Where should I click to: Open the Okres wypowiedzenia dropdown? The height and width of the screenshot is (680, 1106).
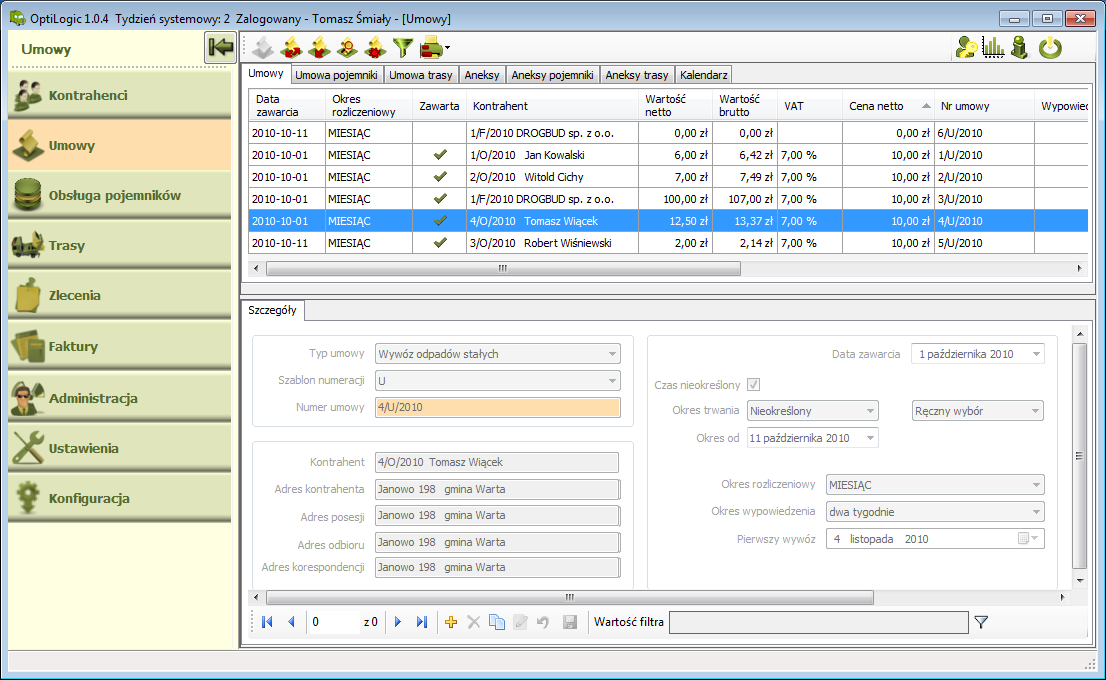coord(1035,511)
